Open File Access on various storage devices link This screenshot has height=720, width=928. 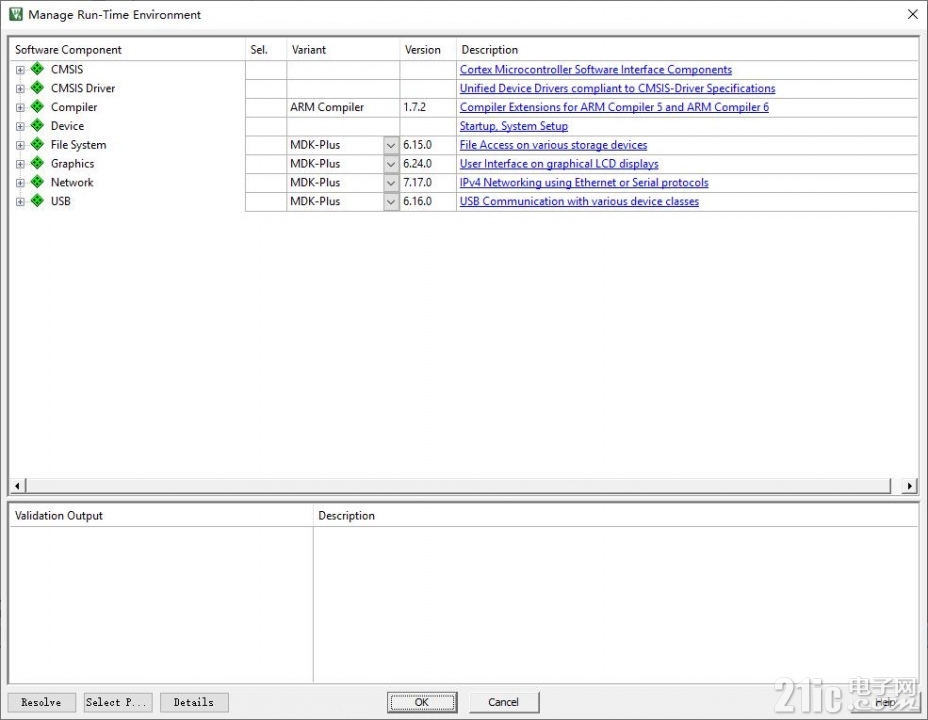(x=553, y=145)
